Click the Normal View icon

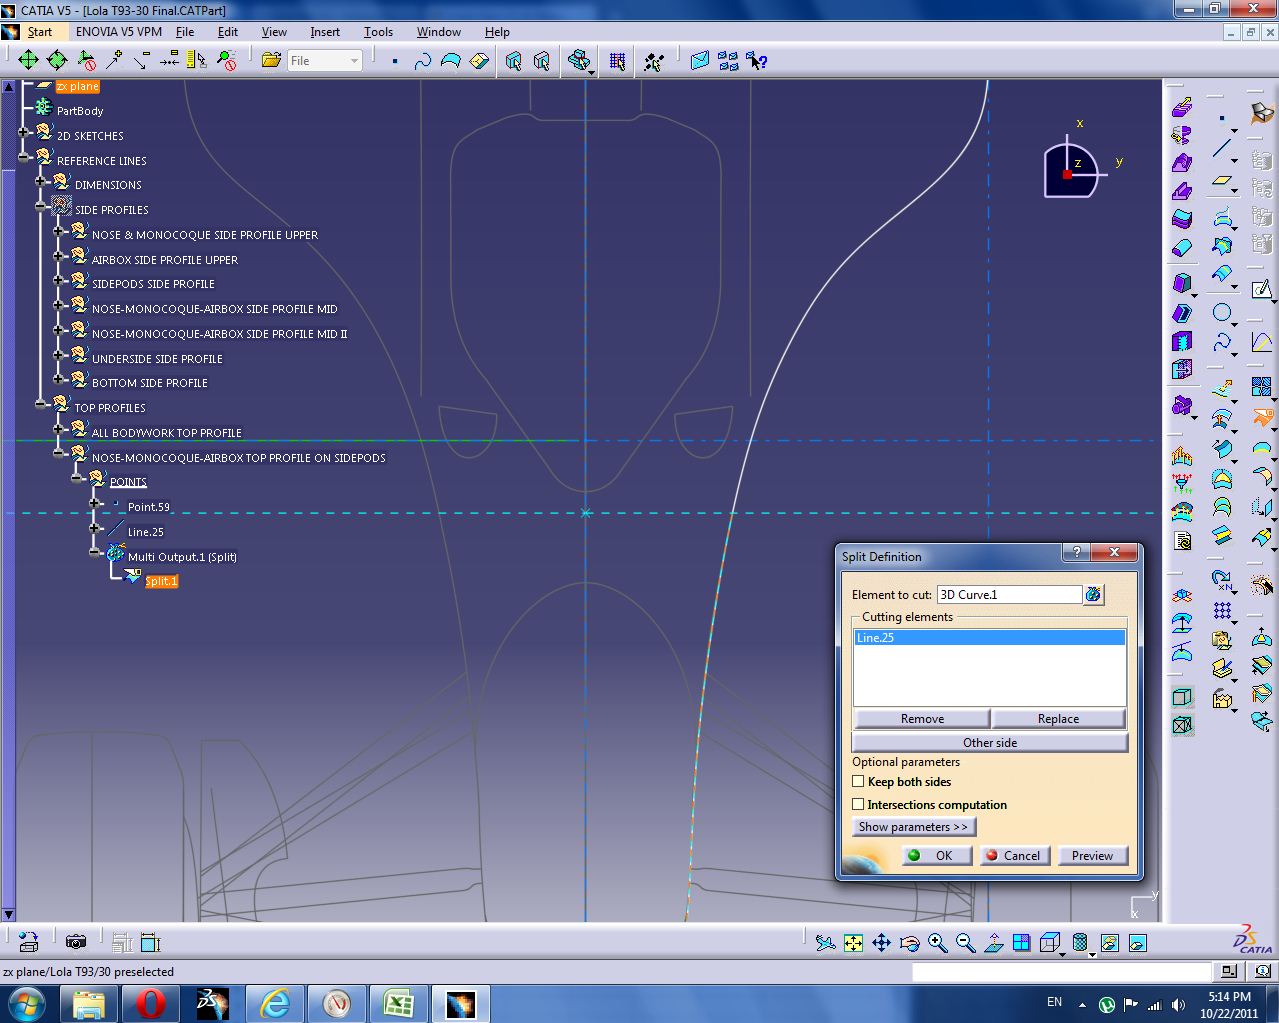point(993,943)
